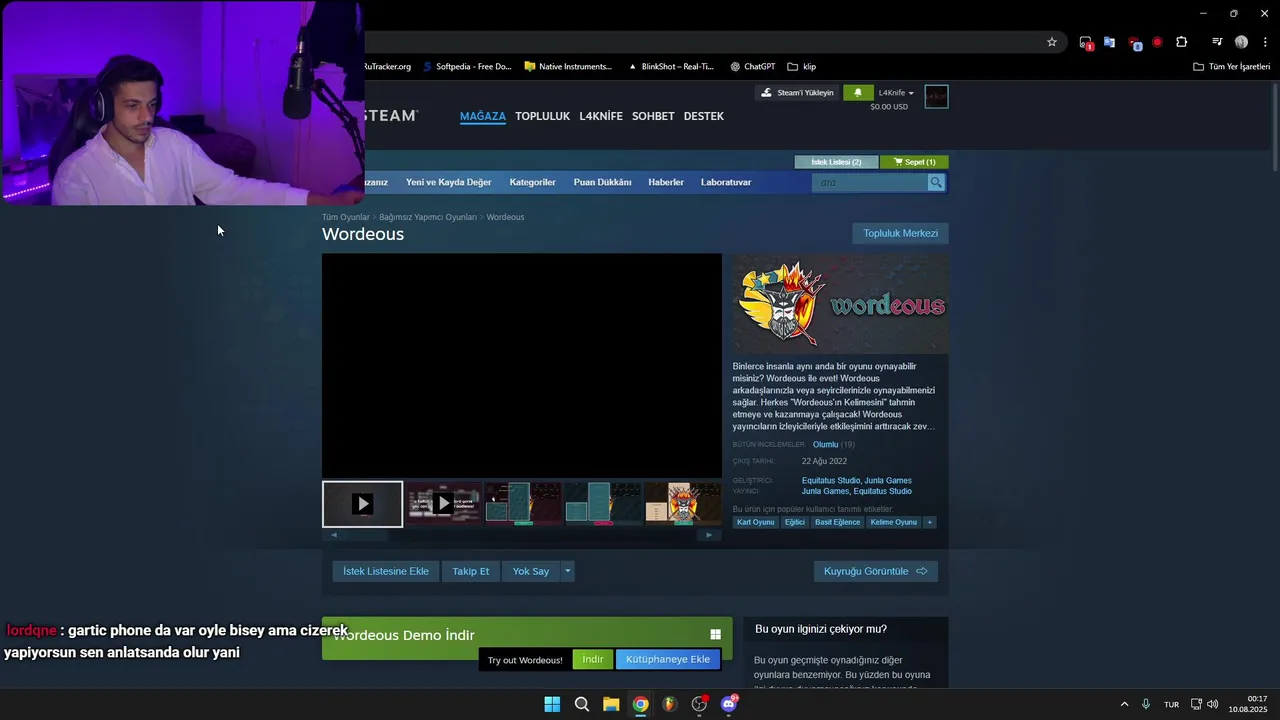Click Steam'i Yükleyin install button
This screenshot has height=720, width=1280.
(797, 93)
